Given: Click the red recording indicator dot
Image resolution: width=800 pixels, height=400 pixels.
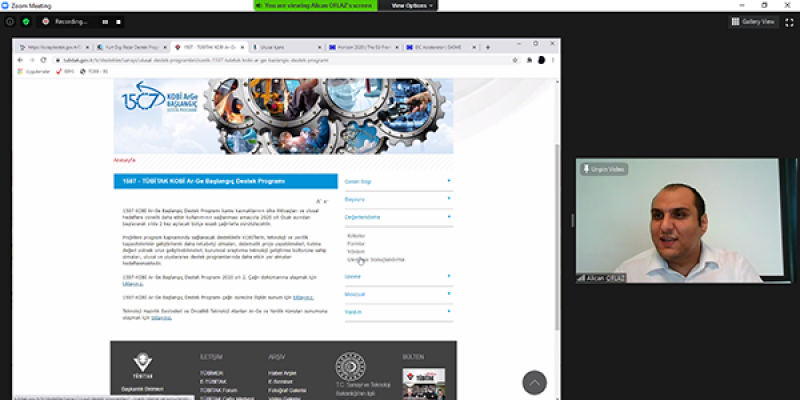Looking at the screenshot, I should [x=45, y=21].
